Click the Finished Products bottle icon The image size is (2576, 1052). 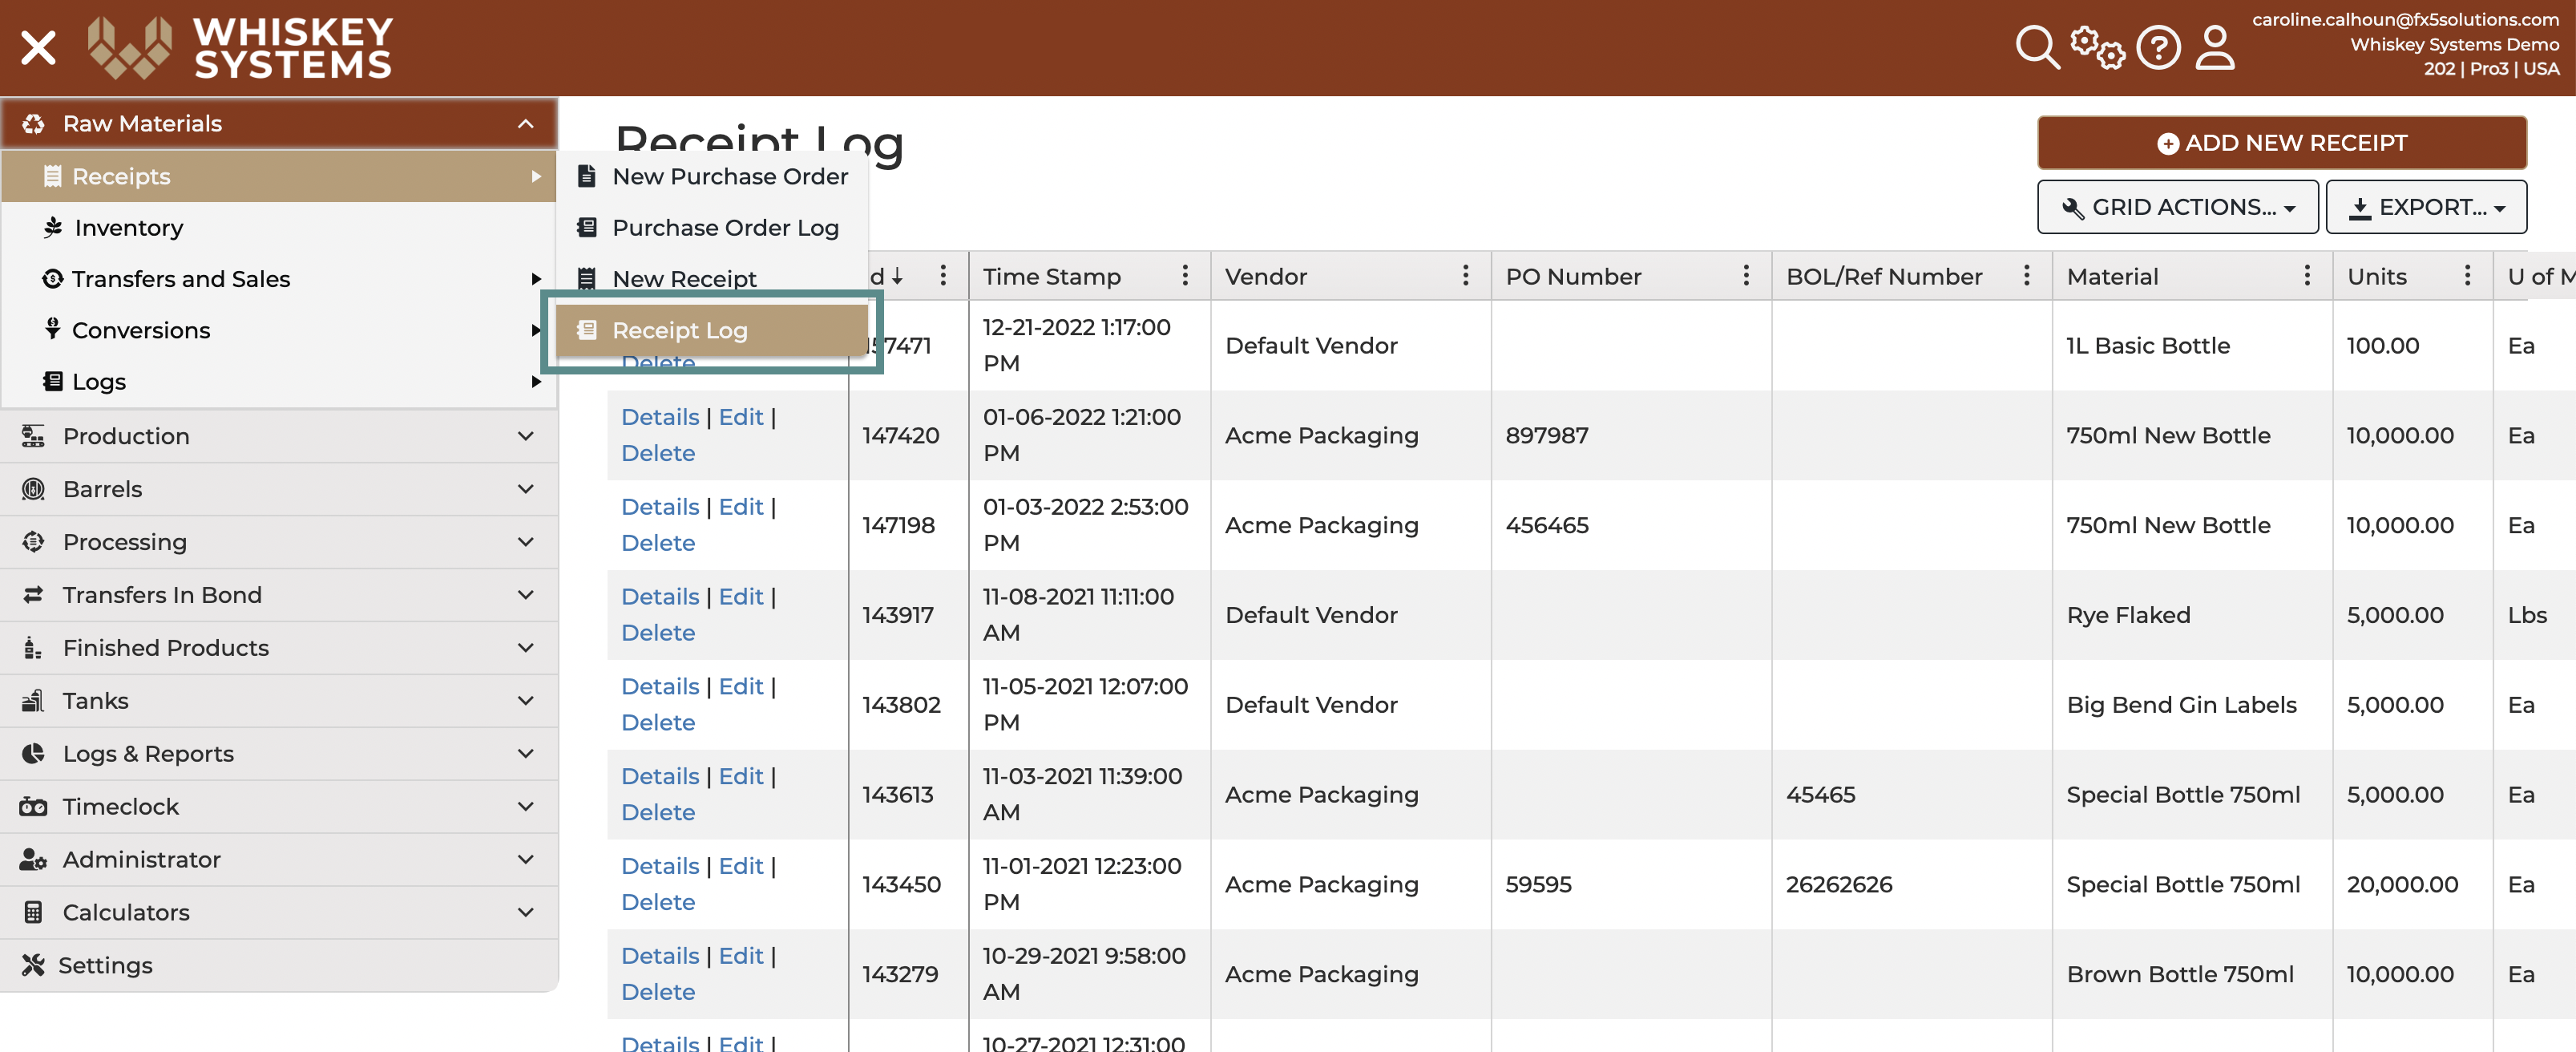tap(33, 648)
